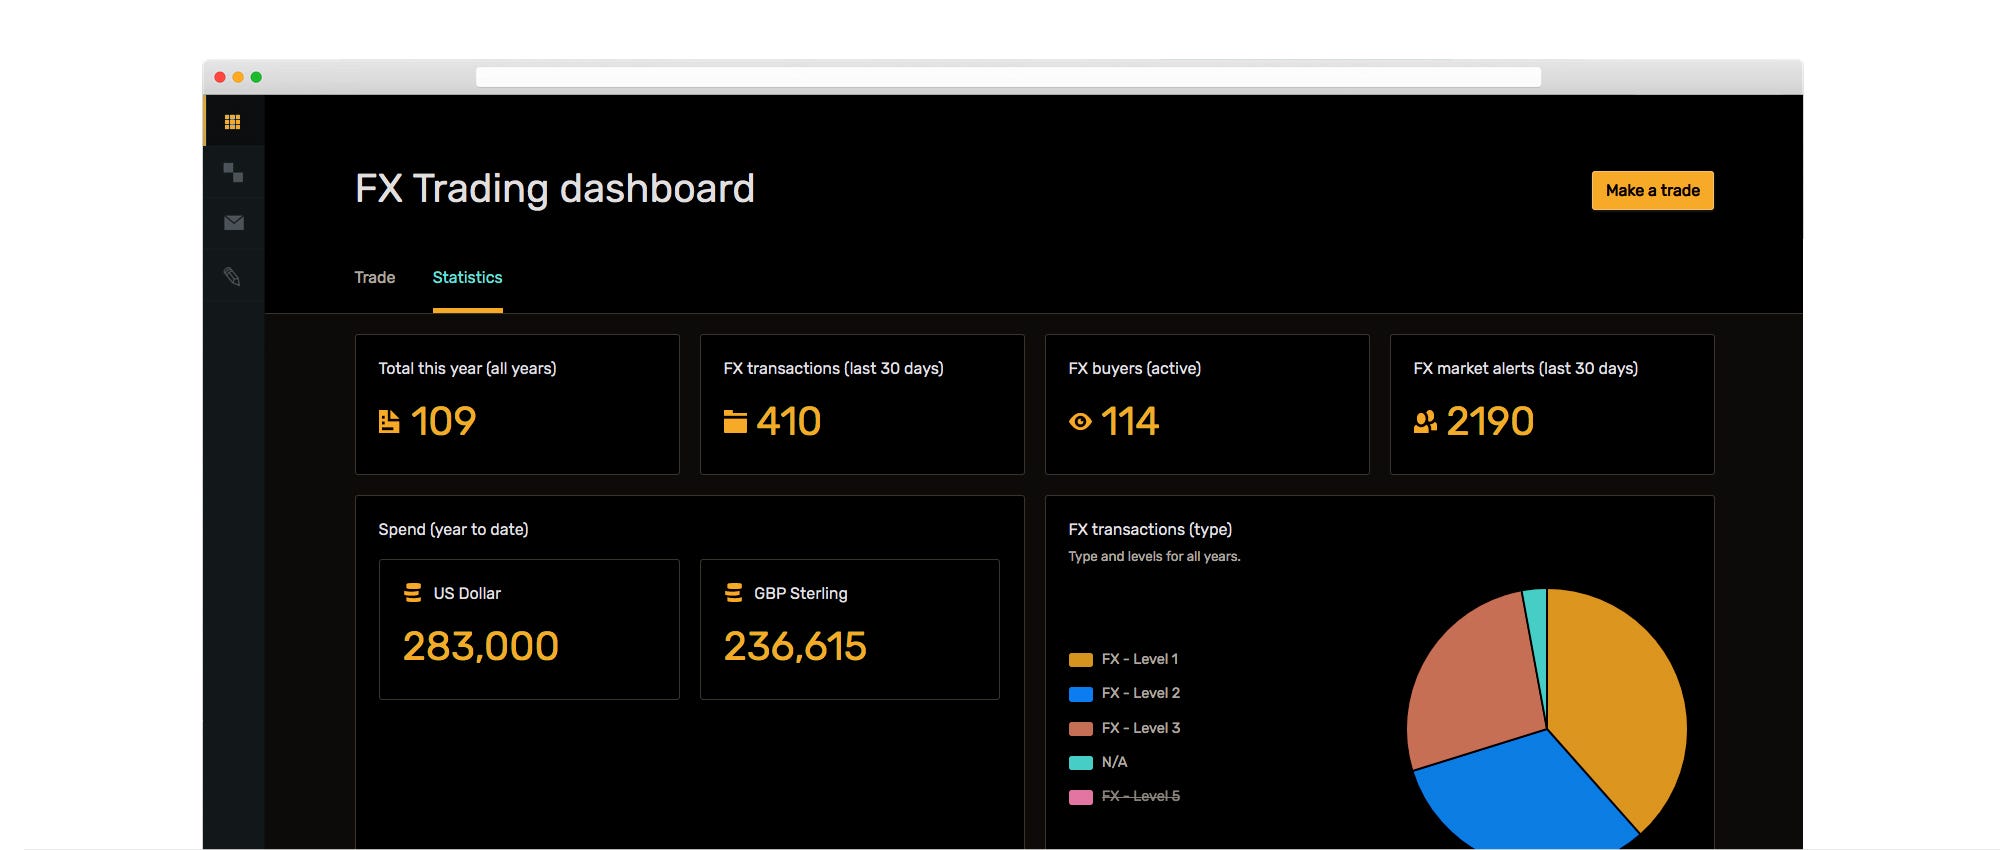Screen dimensions: 2000x850
Task: Click the eye icon beside 114
Action: [x=1080, y=422]
